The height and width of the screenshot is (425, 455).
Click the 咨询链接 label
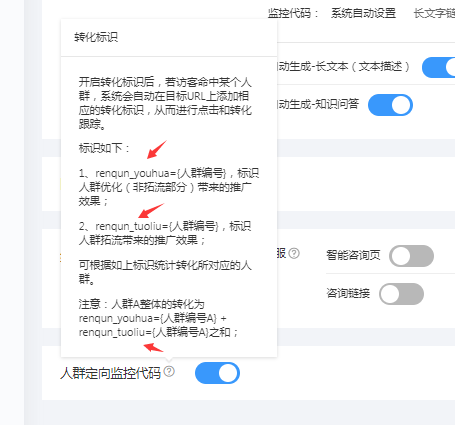348,293
